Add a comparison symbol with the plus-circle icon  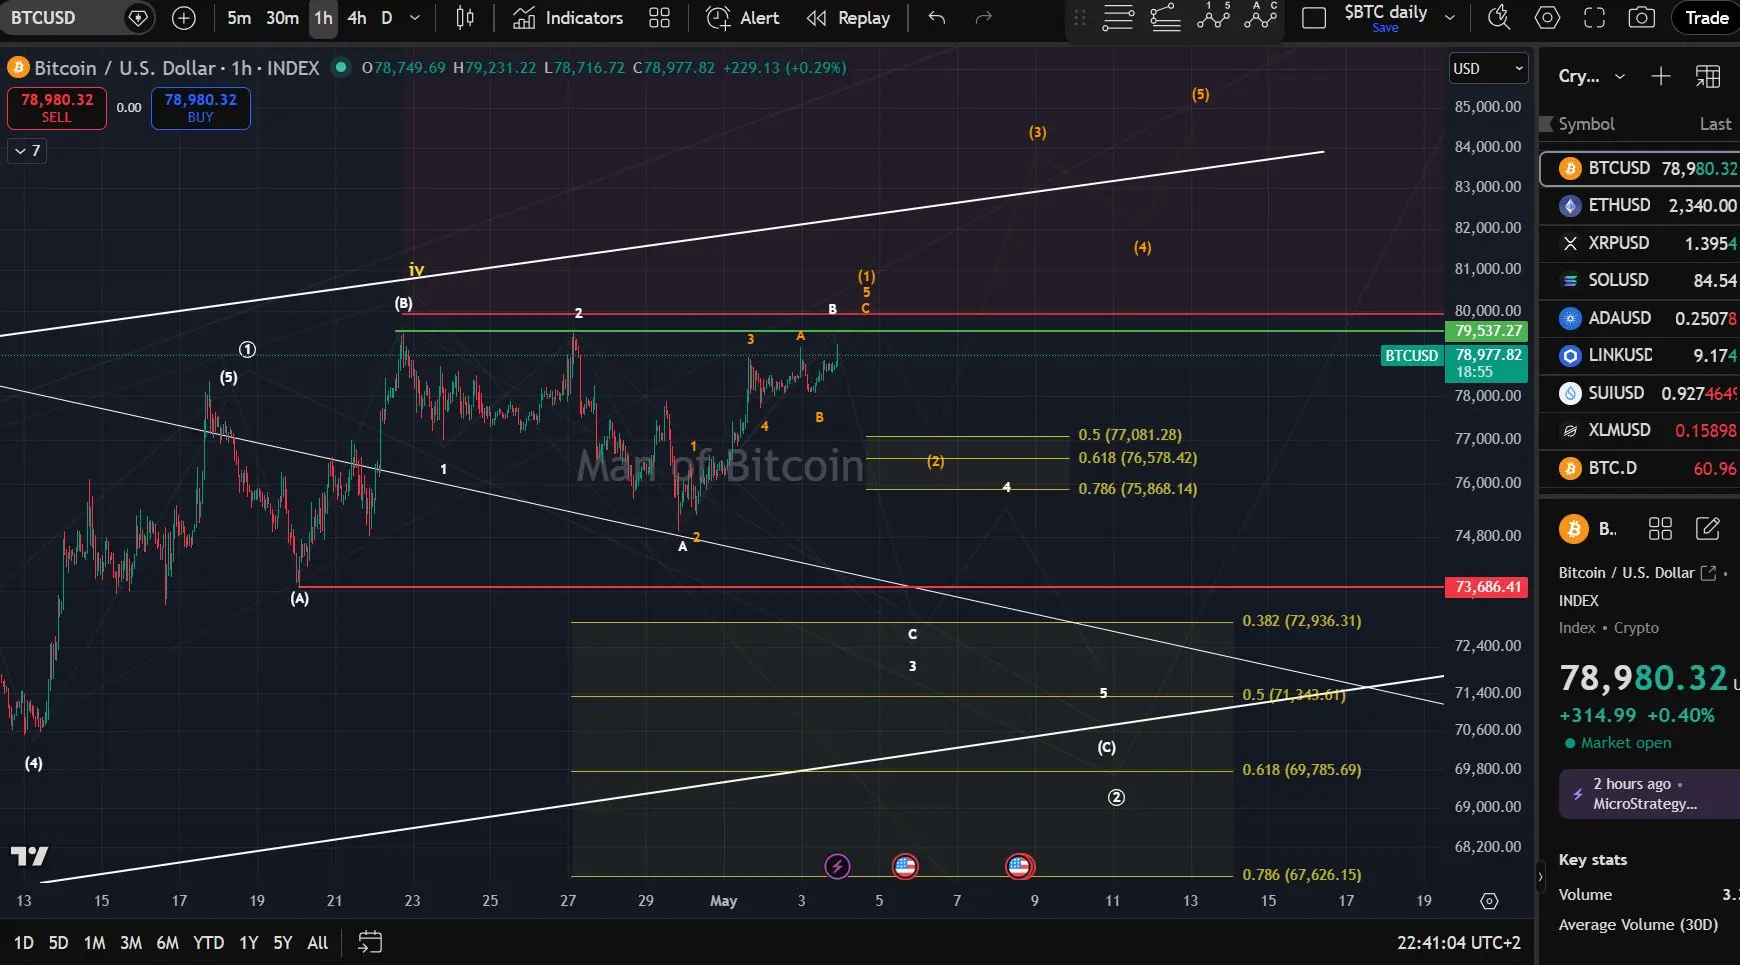[x=184, y=18]
